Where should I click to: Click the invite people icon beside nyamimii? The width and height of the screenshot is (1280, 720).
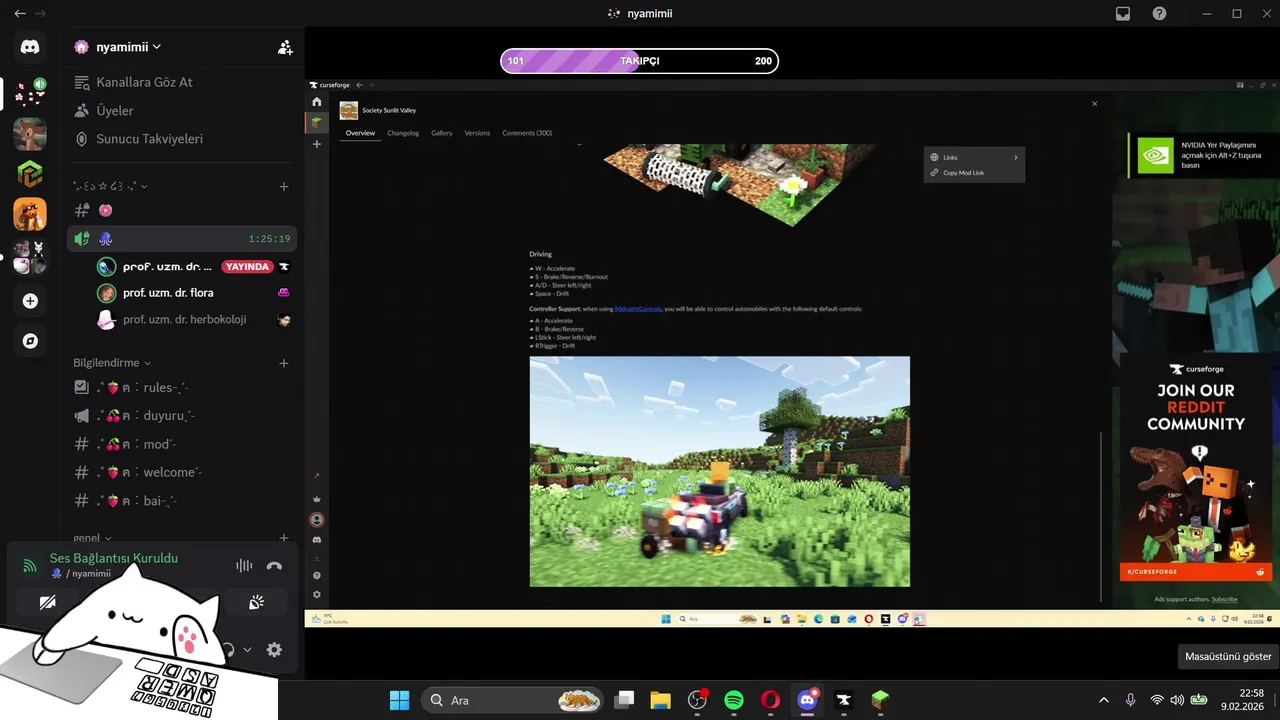pyautogui.click(x=285, y=47)
